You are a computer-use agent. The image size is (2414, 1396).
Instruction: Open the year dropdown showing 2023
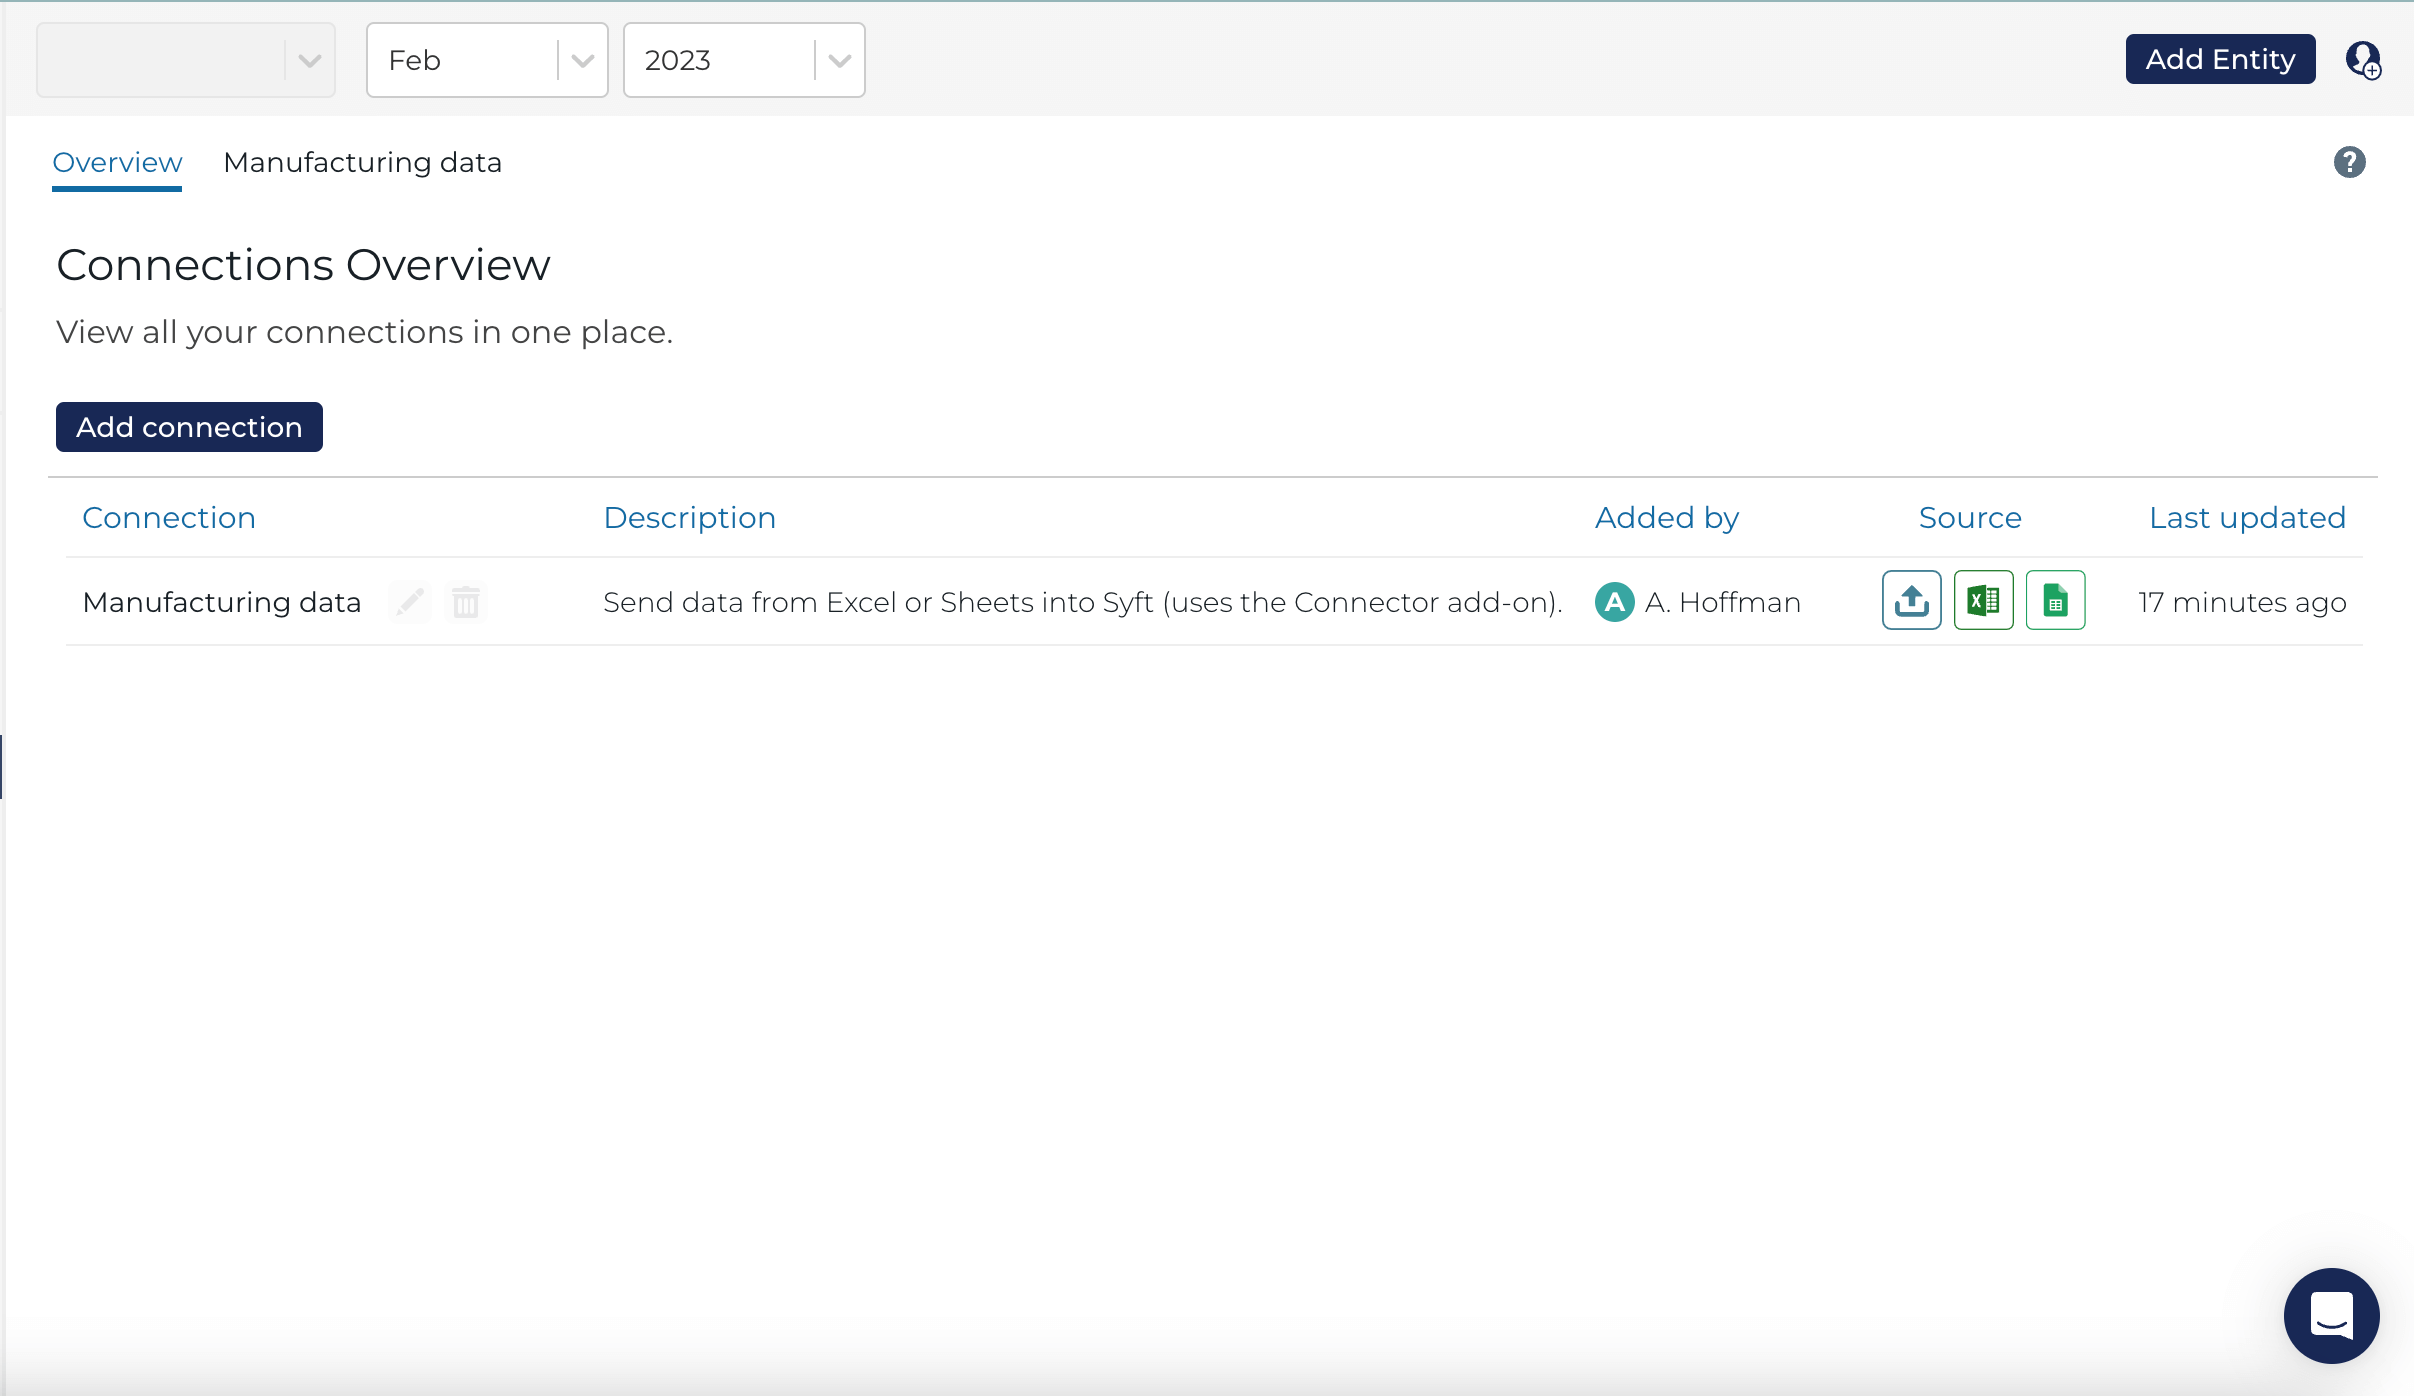pos(743,59)
